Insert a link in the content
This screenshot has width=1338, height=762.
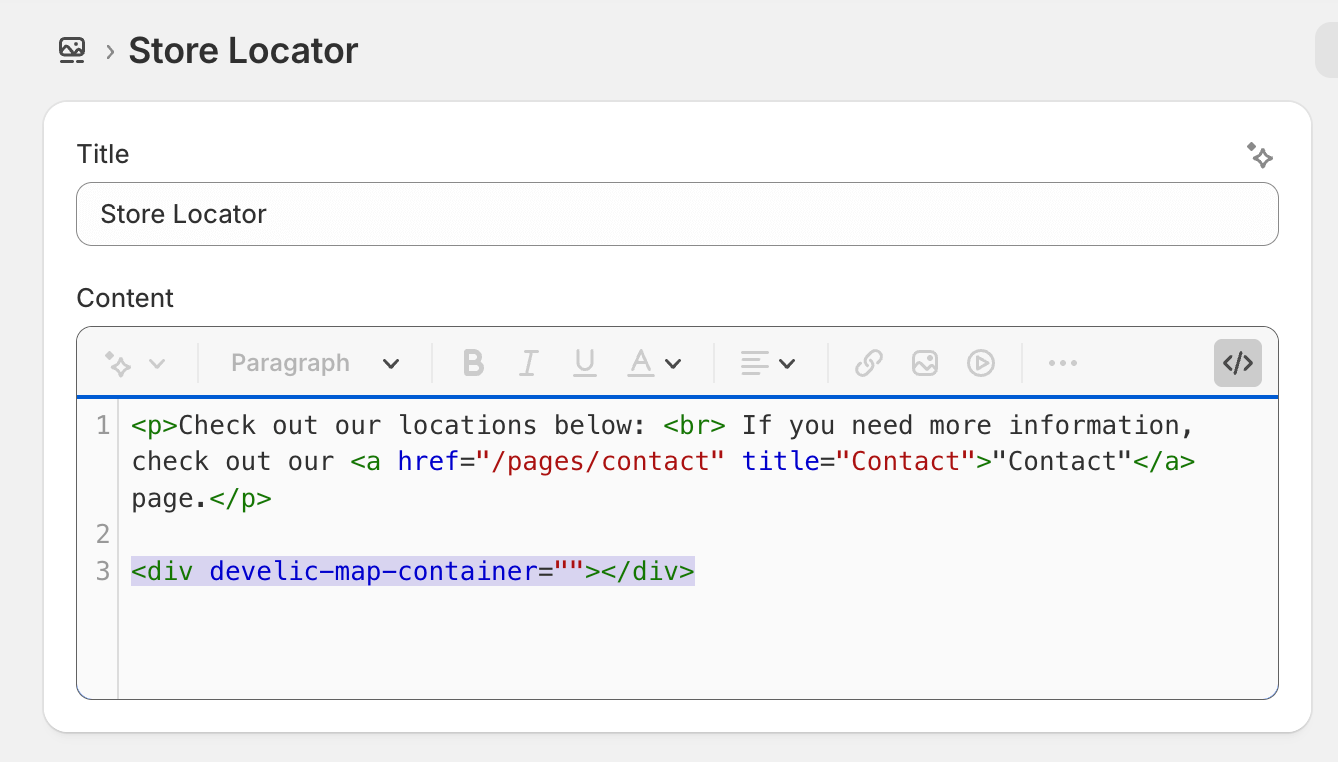[x=868, y=363]
